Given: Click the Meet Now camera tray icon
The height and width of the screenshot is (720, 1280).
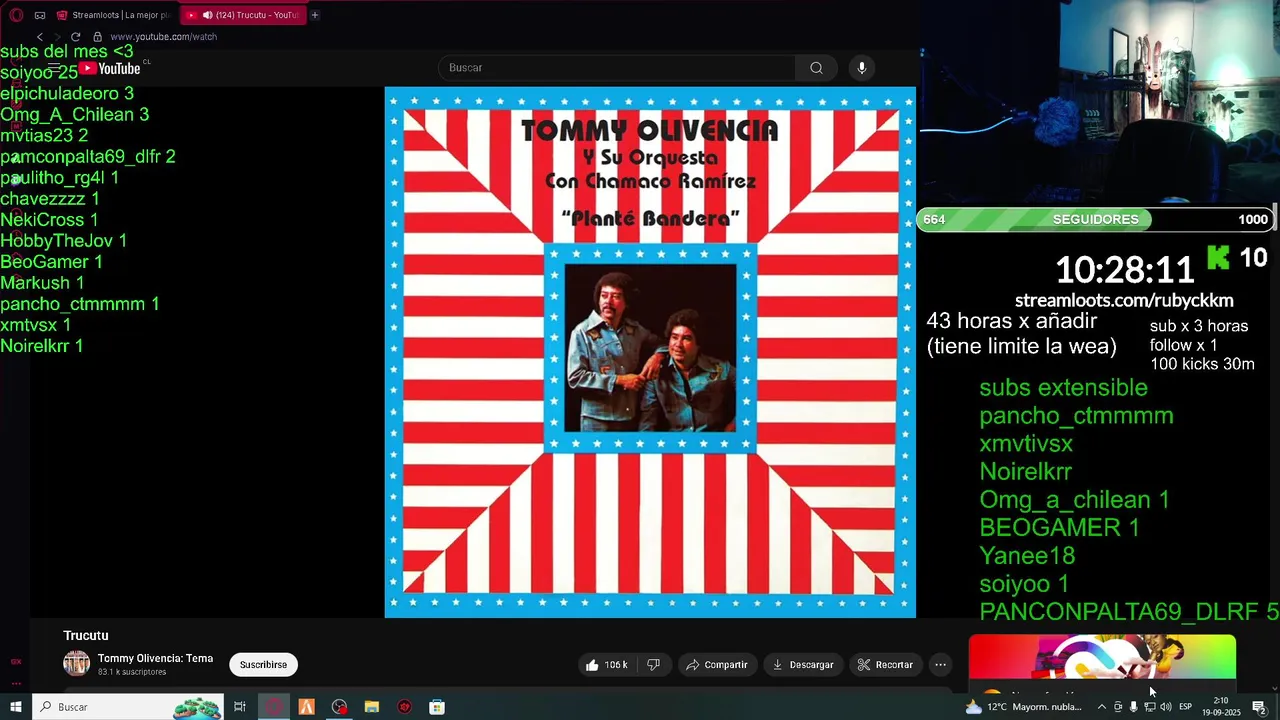Looking at the screenshot, I should pyautogui.click(x=1118, y=707).
